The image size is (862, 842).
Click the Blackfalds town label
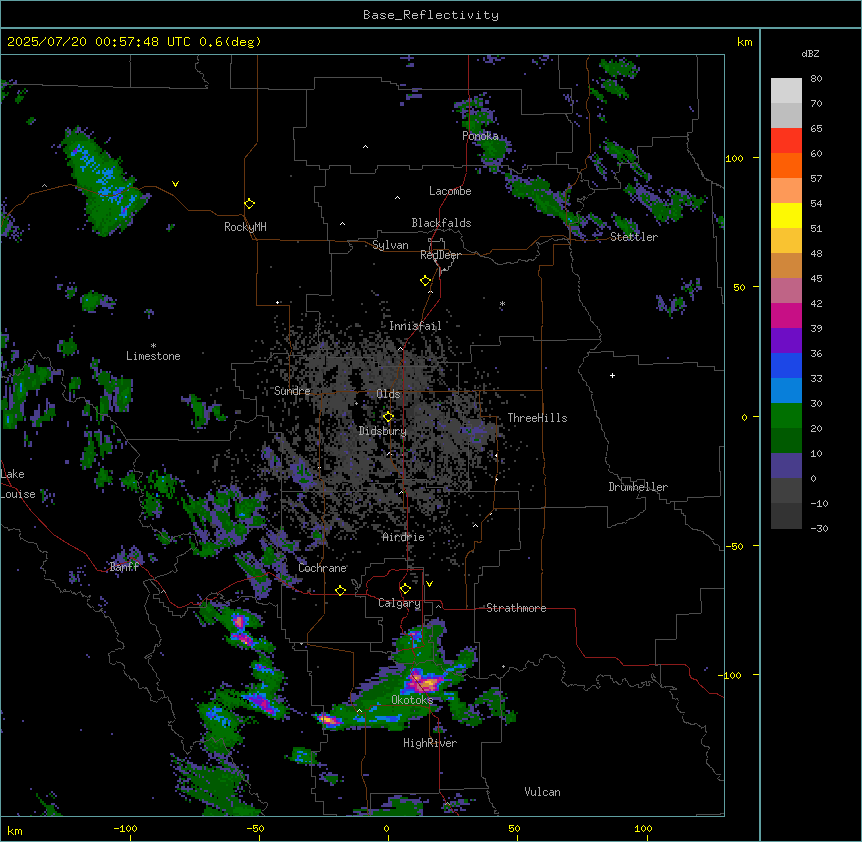441,223
